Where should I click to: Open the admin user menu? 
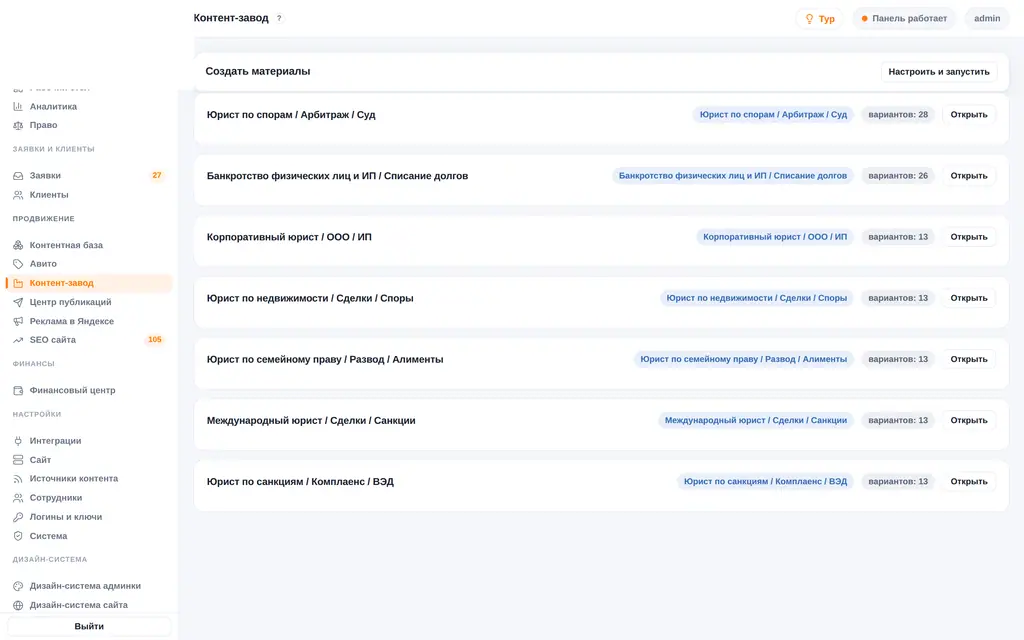(x=987, y=19)
